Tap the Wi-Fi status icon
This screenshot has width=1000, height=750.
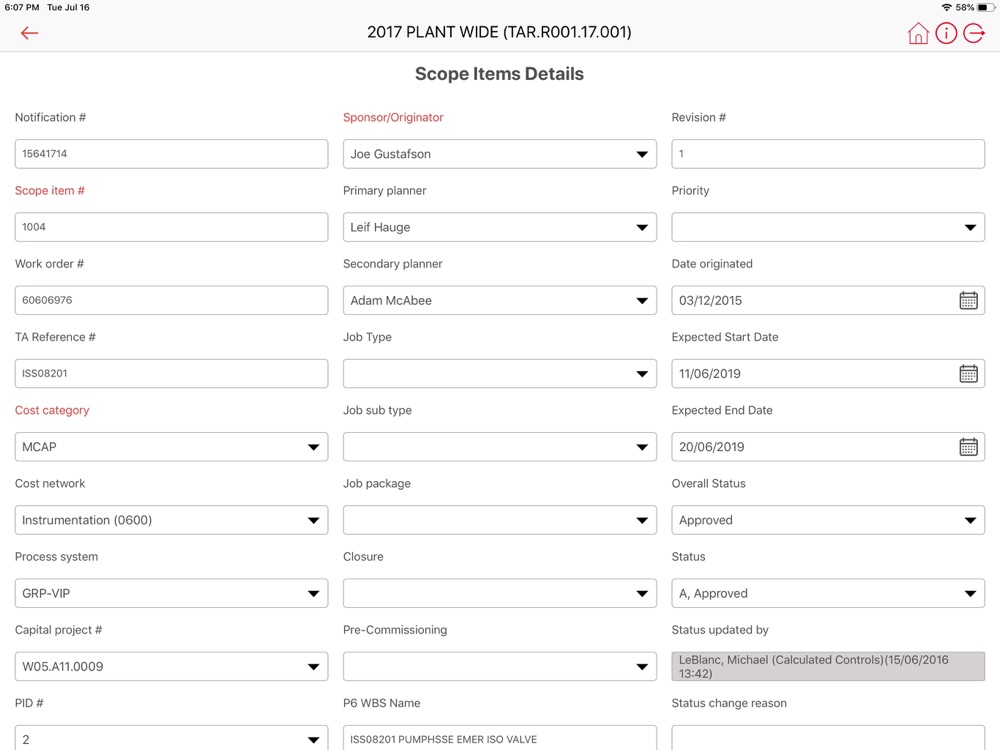[x=946, y=8]
